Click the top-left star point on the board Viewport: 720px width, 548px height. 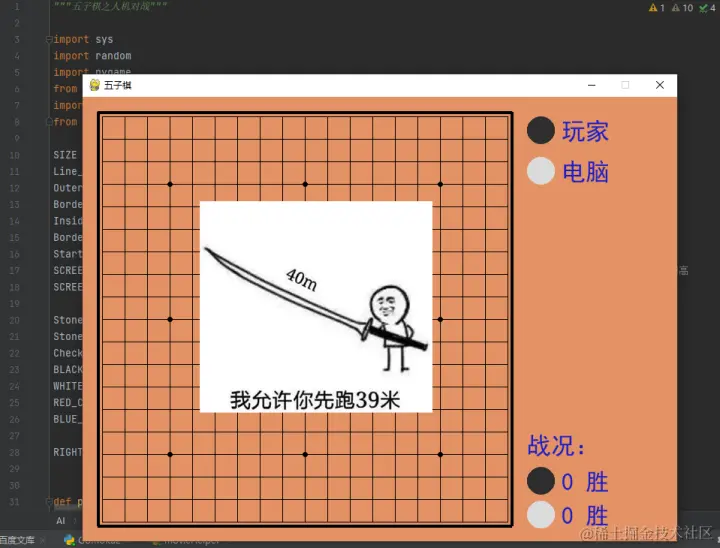(x=170, y=184)
